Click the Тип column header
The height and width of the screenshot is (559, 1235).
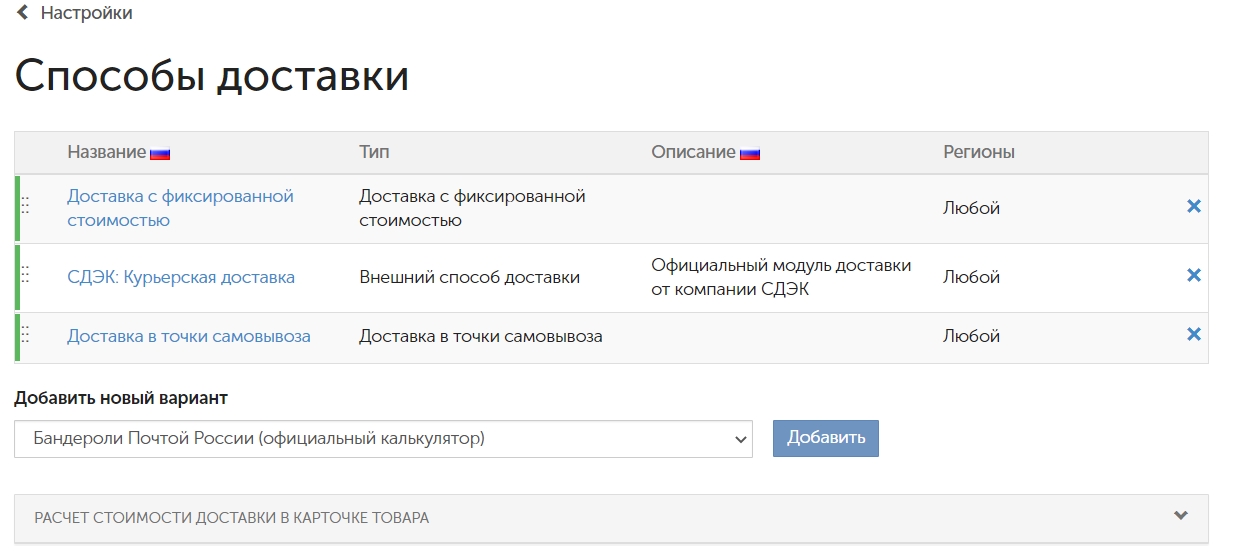click(x=374, y=152)
